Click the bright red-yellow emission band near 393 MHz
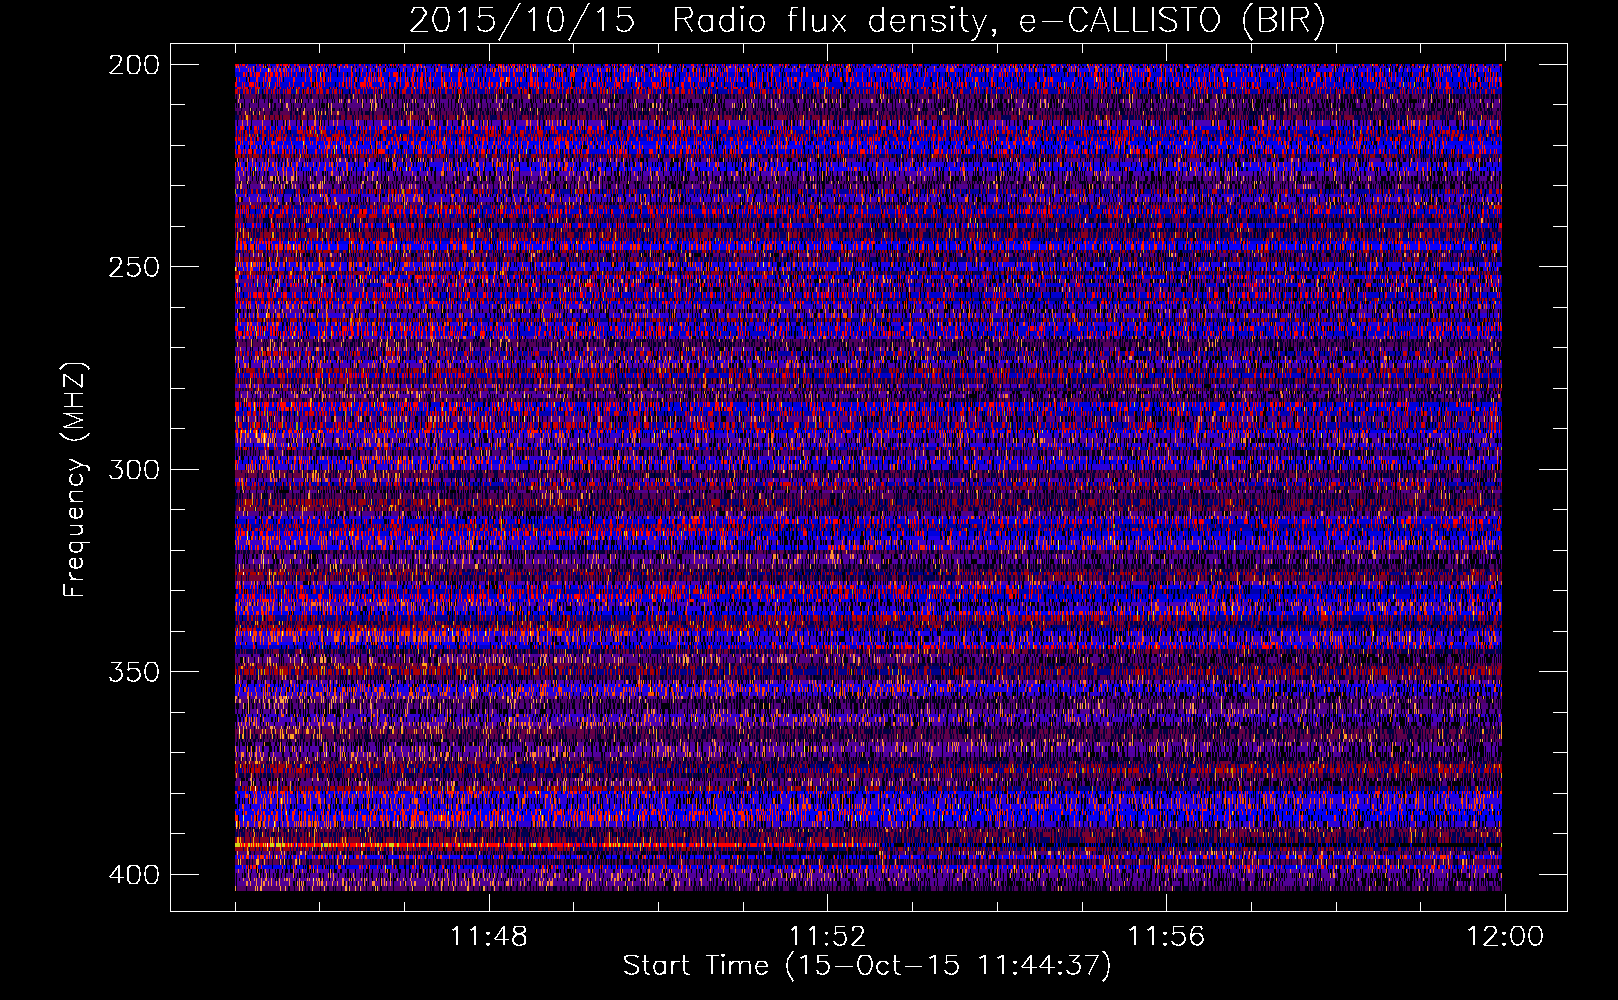 pos(557,846)
